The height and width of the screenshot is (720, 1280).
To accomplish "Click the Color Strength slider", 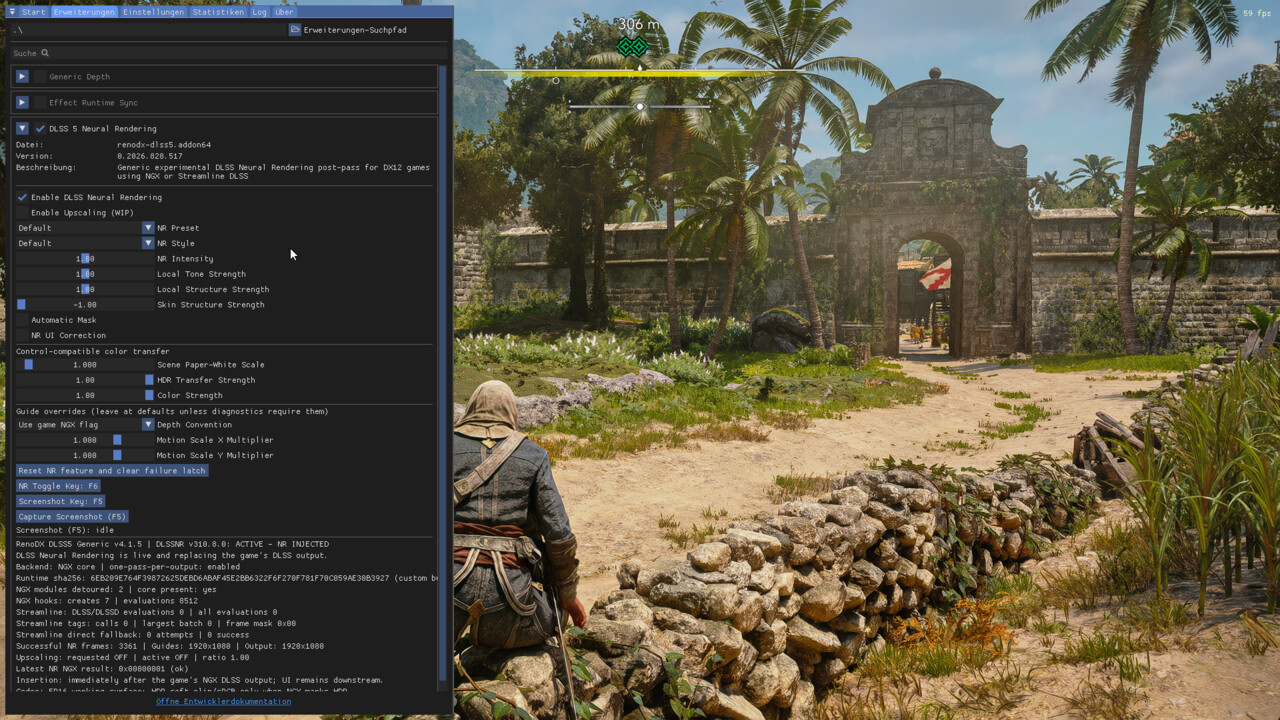I will coord(85,395).
